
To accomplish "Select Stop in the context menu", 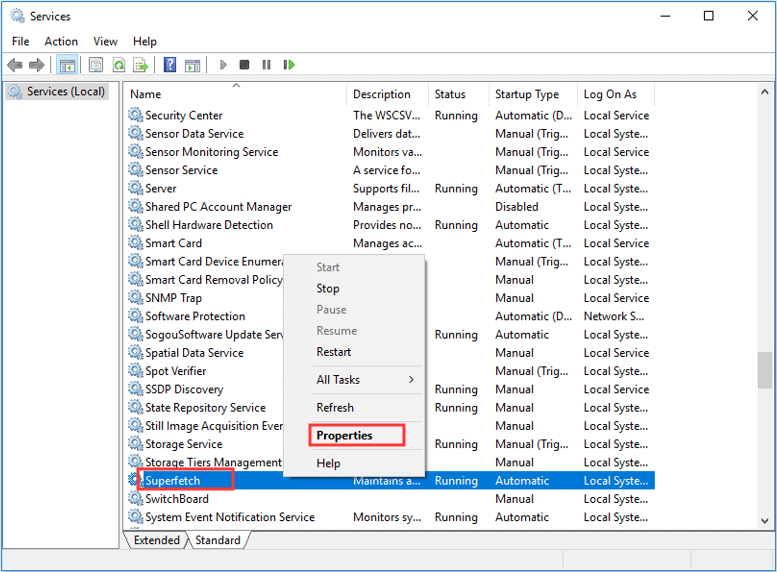I will 328,288.
